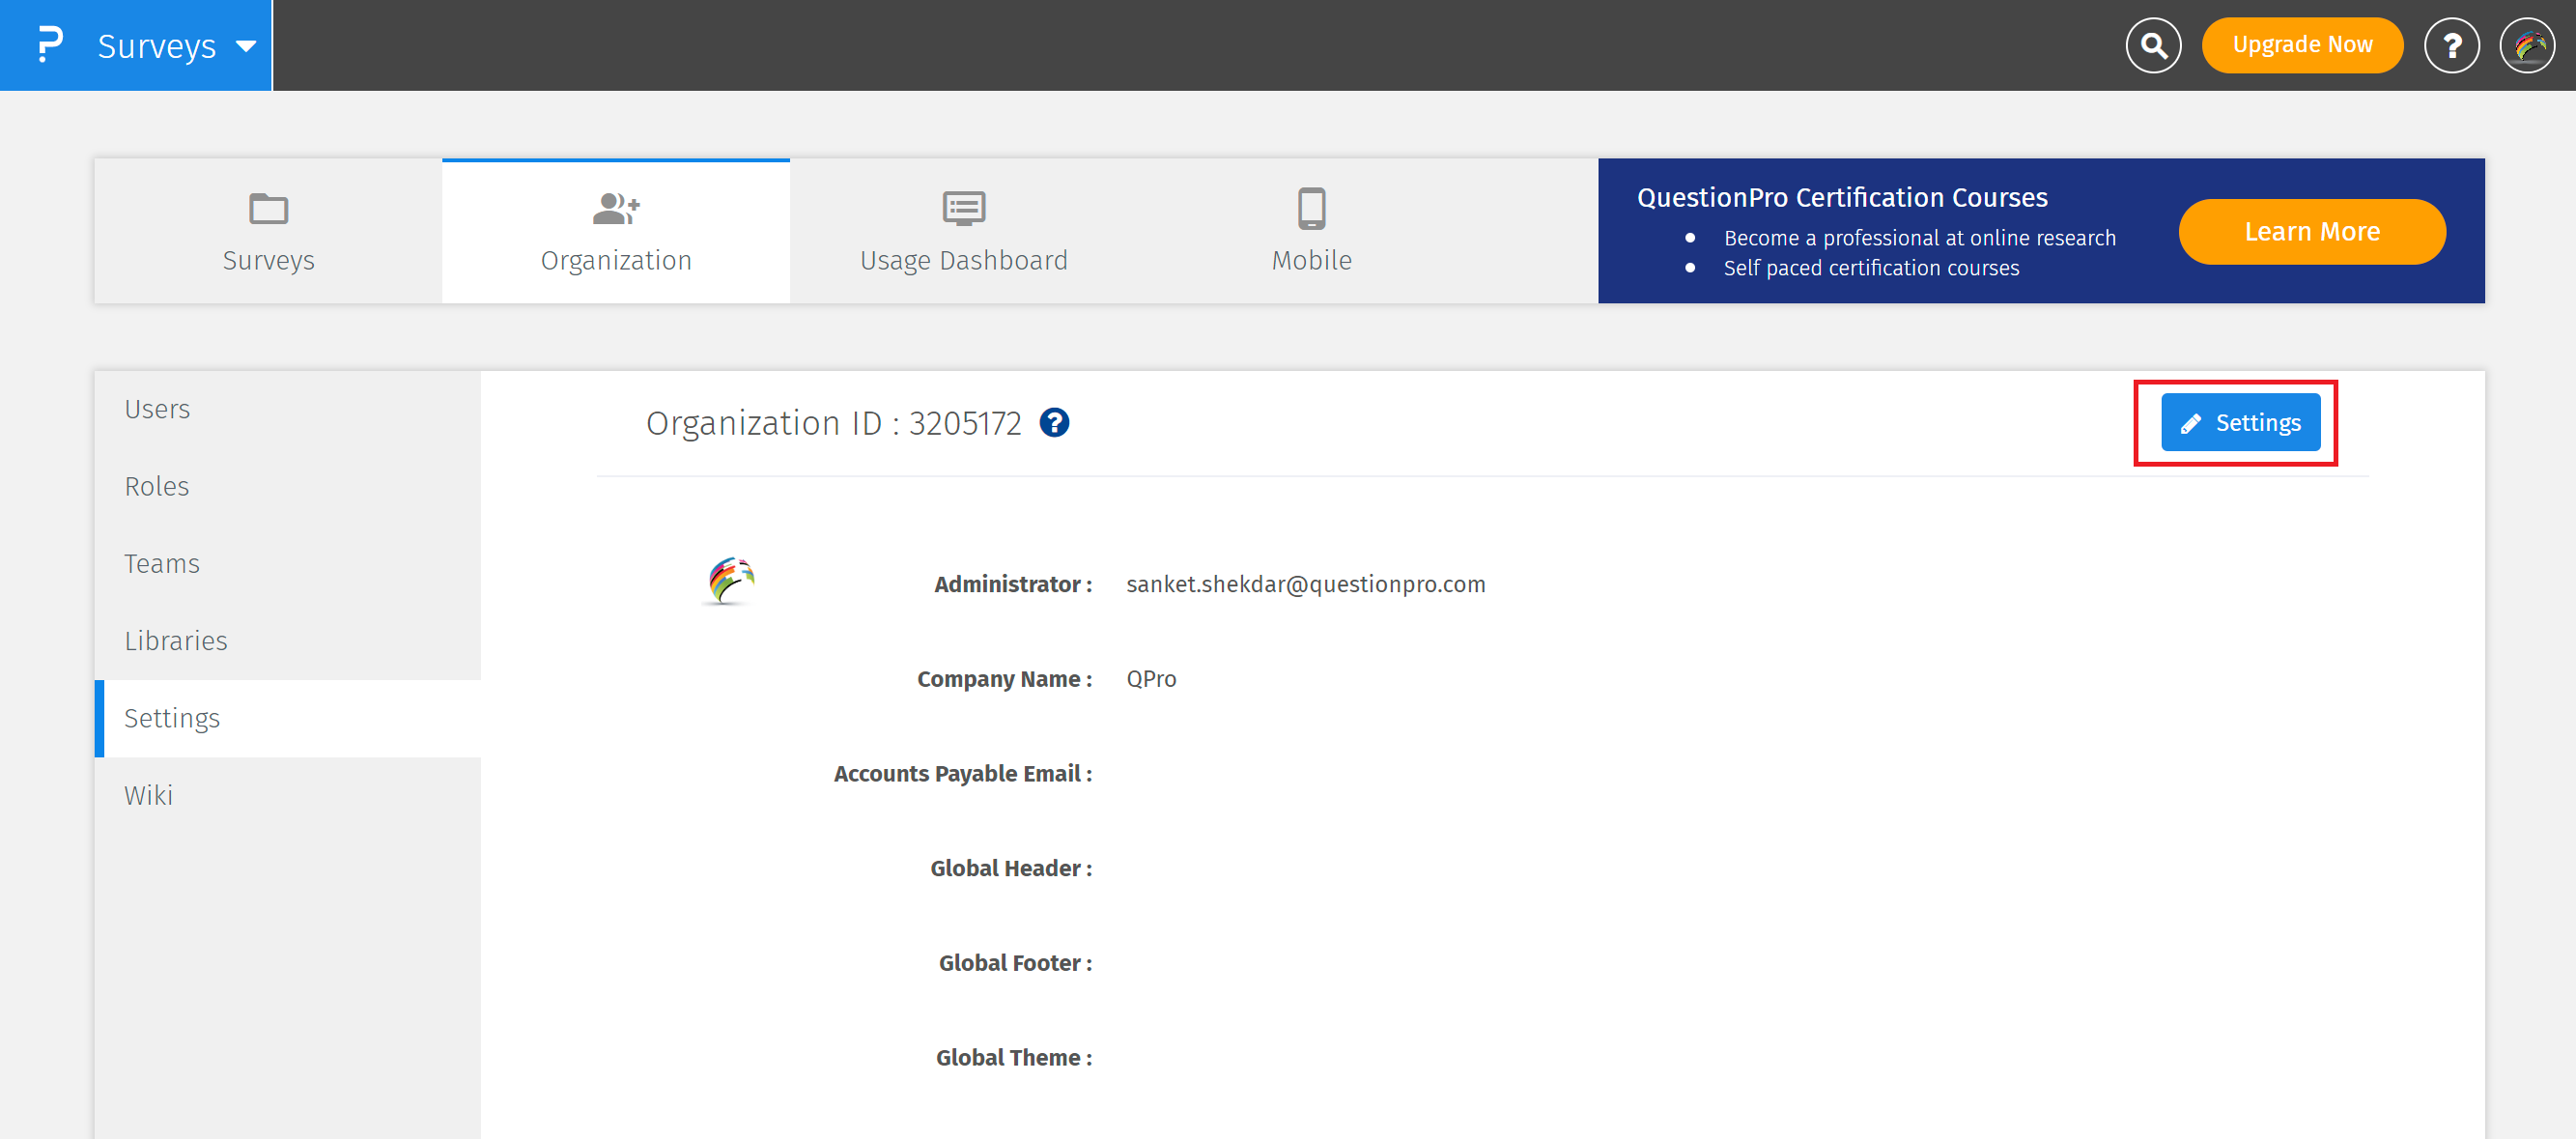The height and width of the screenshot is (1139, 2576).
Task: Select Teams from the sidebar
Action: coord(162,563)
